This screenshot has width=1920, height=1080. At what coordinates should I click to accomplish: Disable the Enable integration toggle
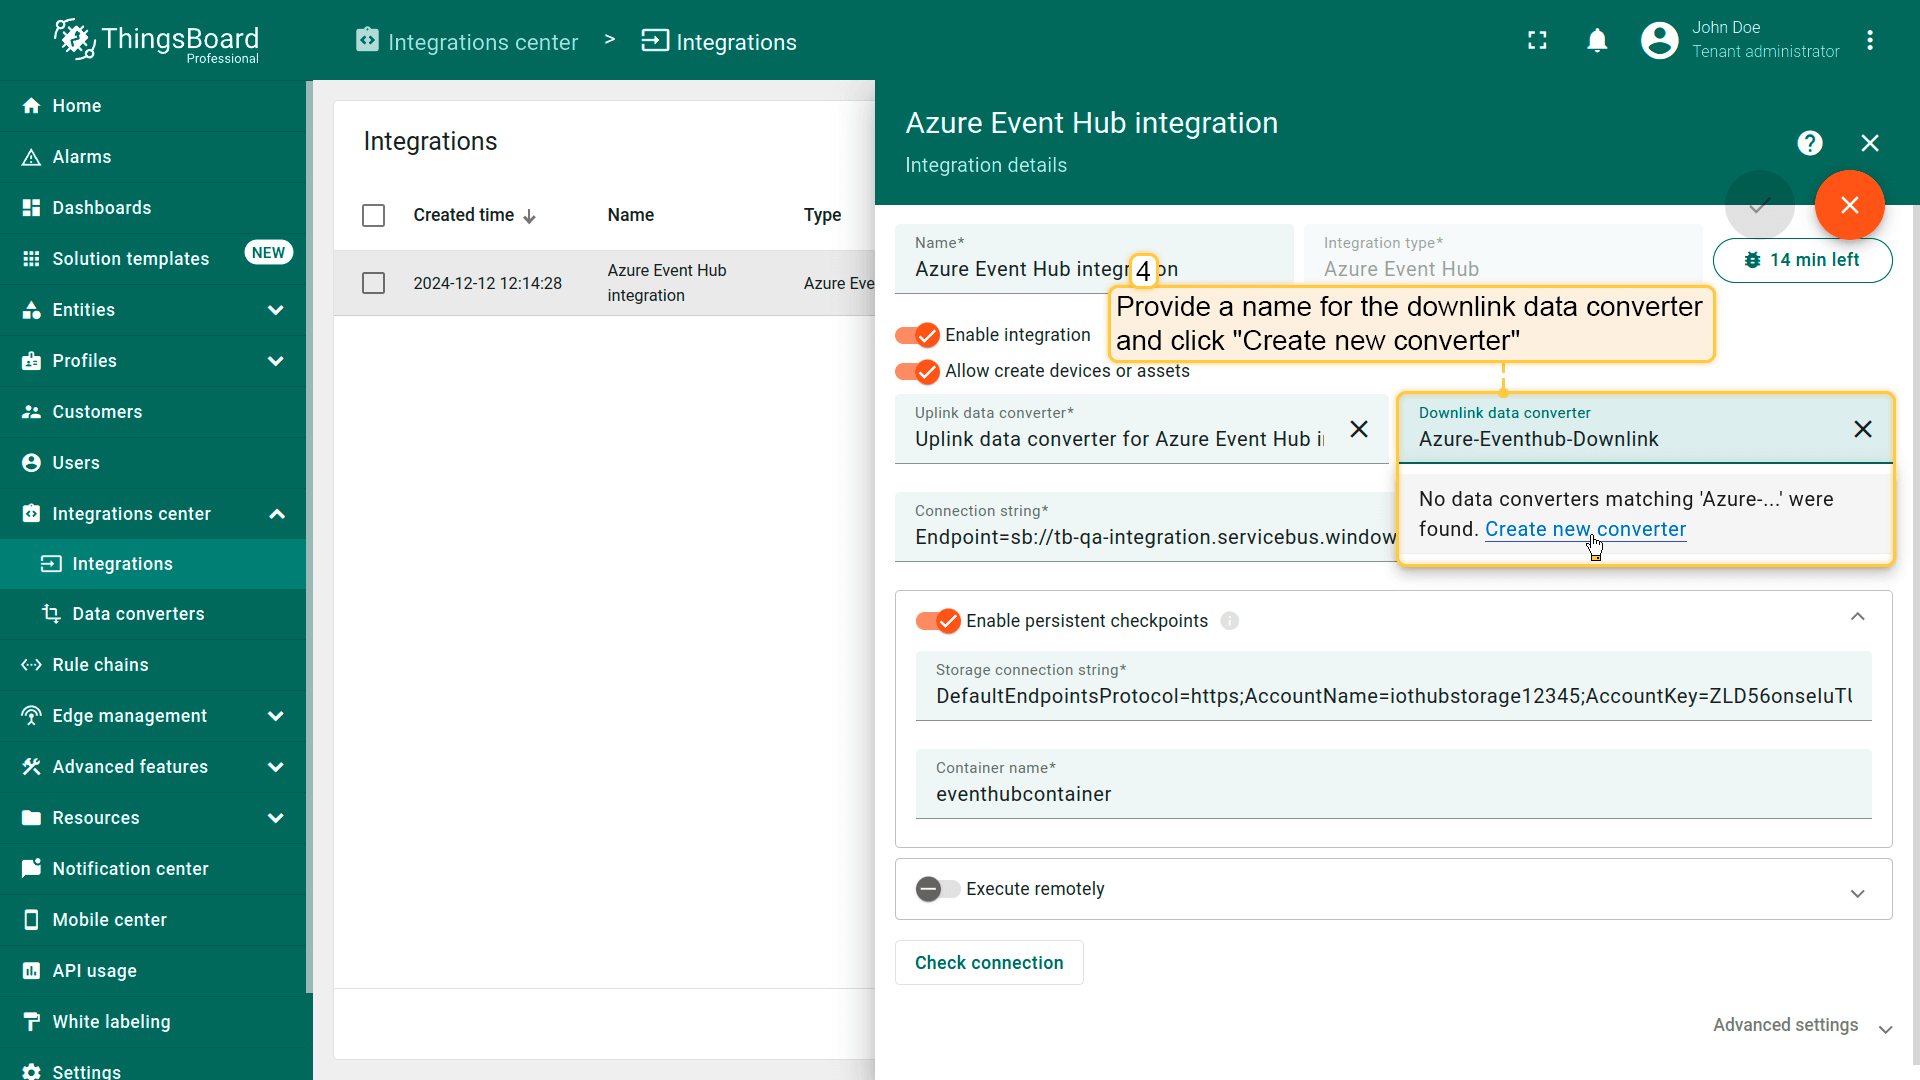(x=917, y=335)
